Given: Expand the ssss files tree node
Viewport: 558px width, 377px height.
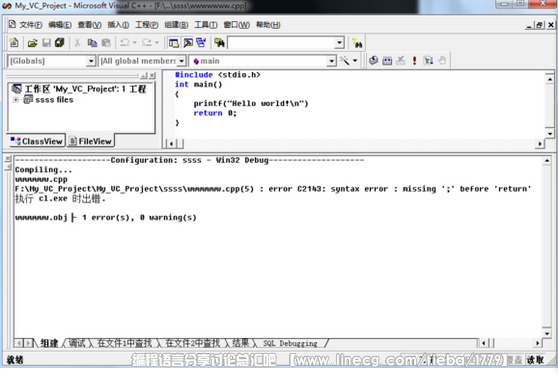Looking at the screenshot, I should click(16, 100).
